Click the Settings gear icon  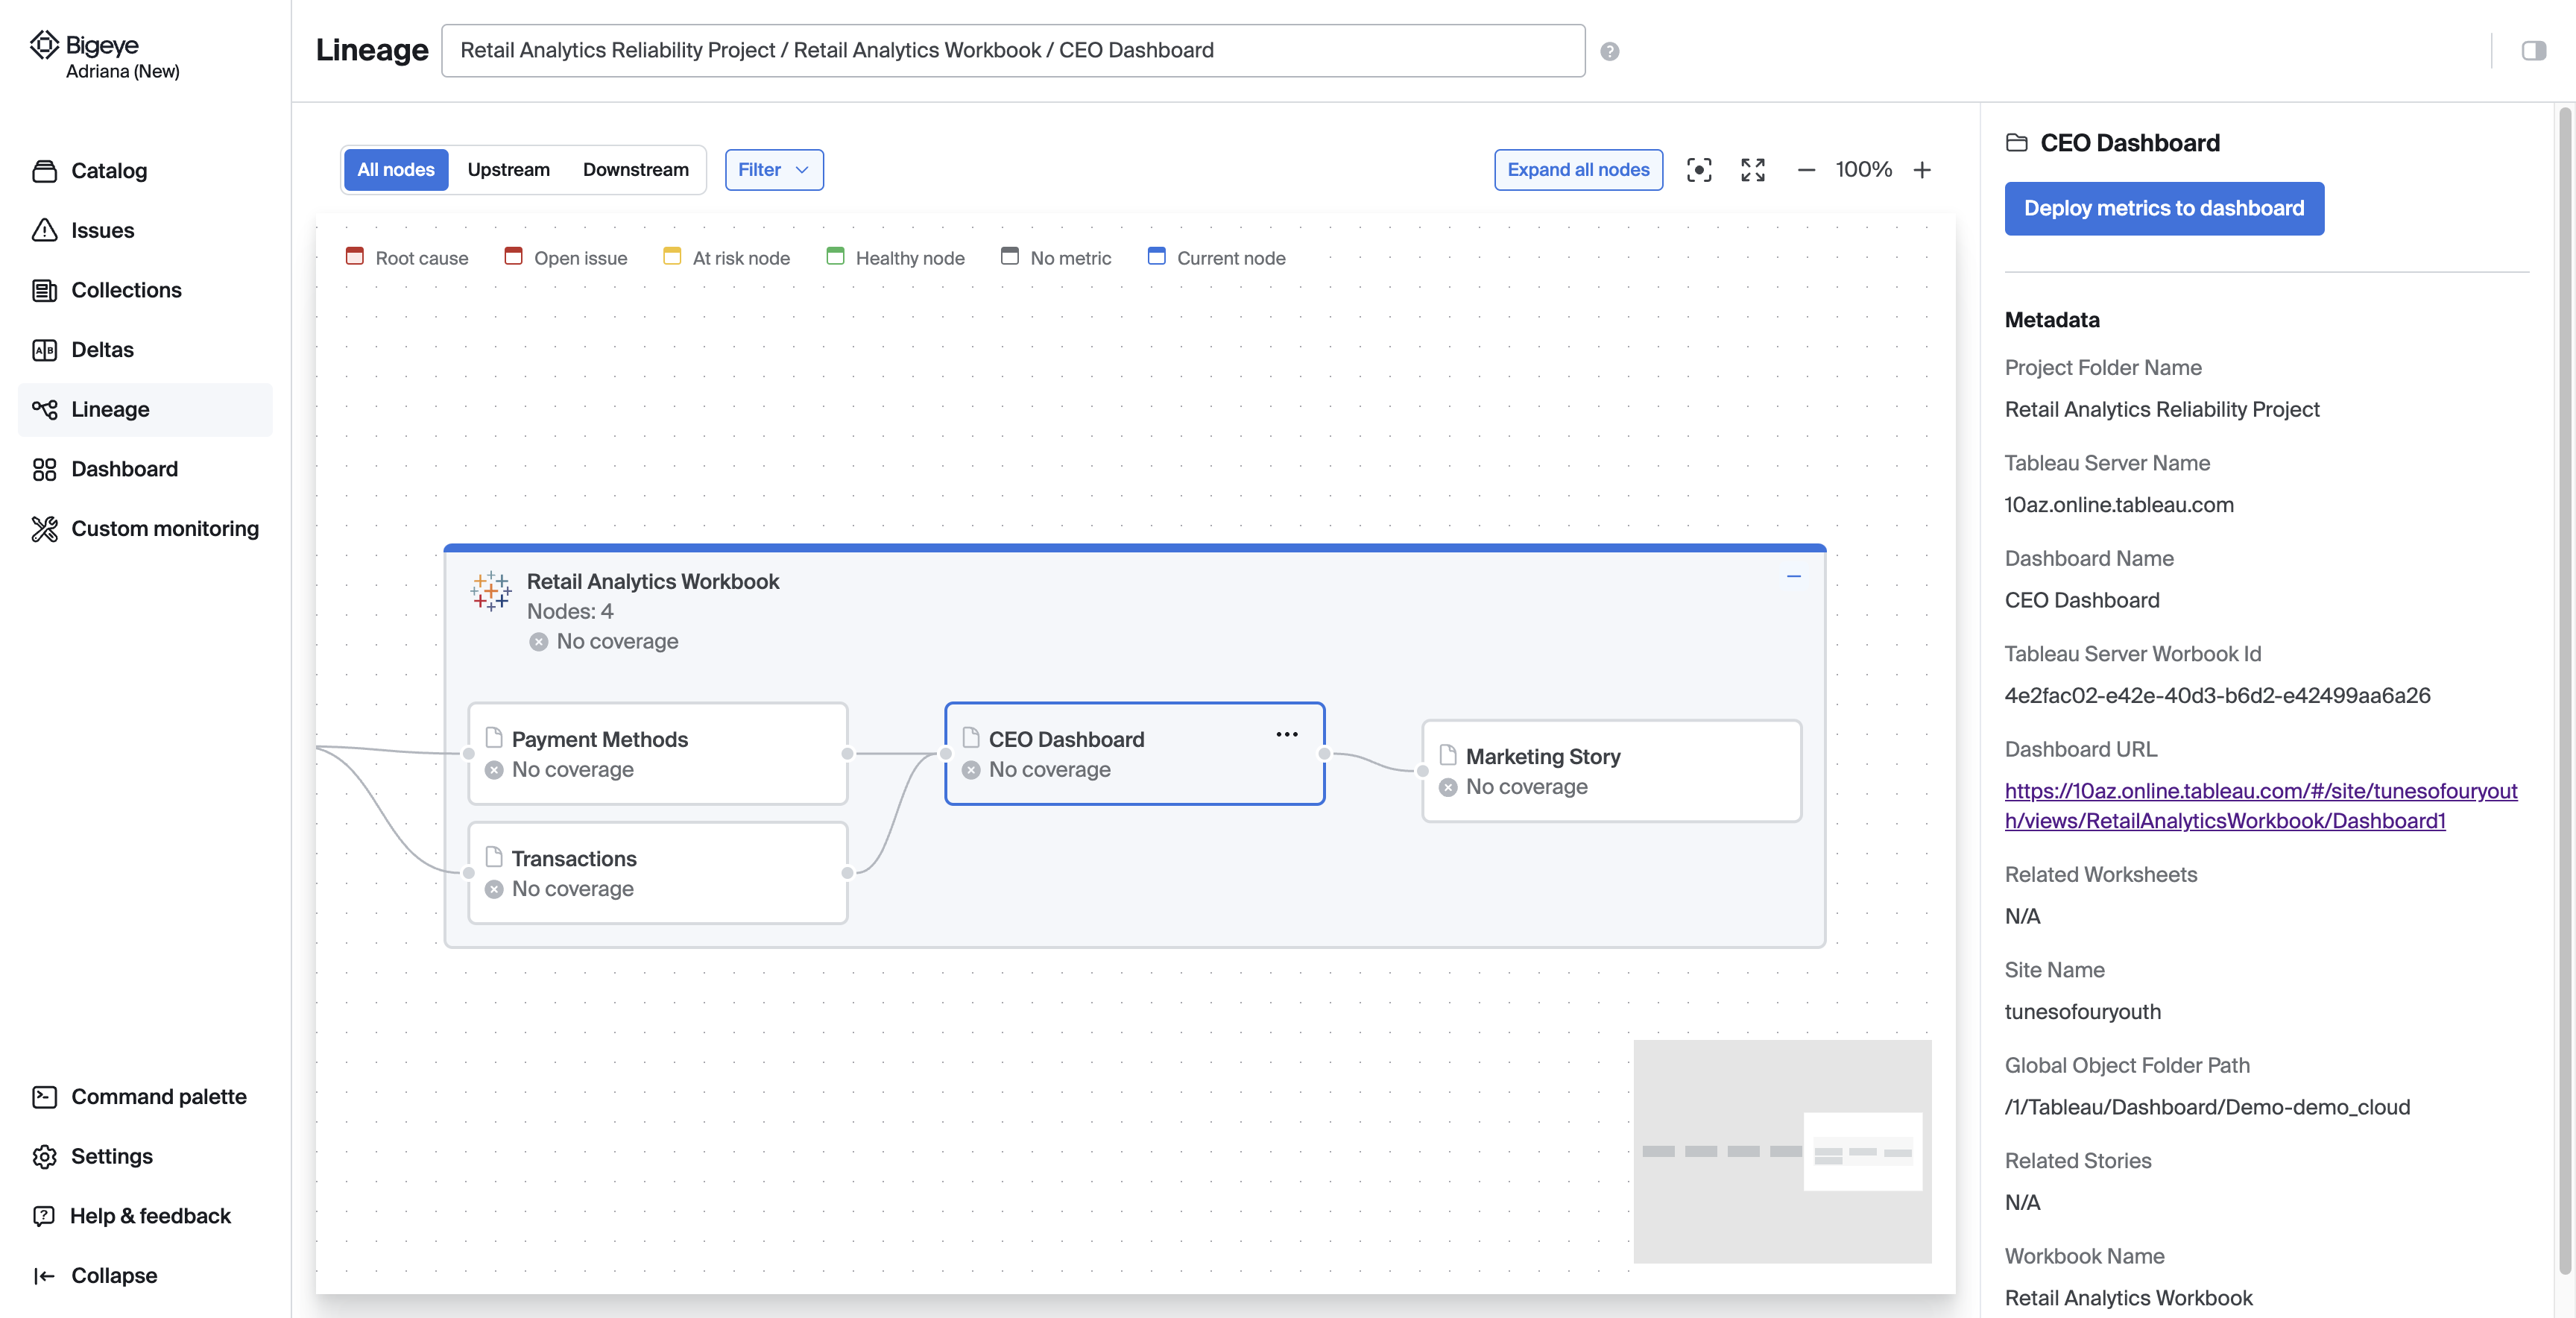pos(44,1157)
